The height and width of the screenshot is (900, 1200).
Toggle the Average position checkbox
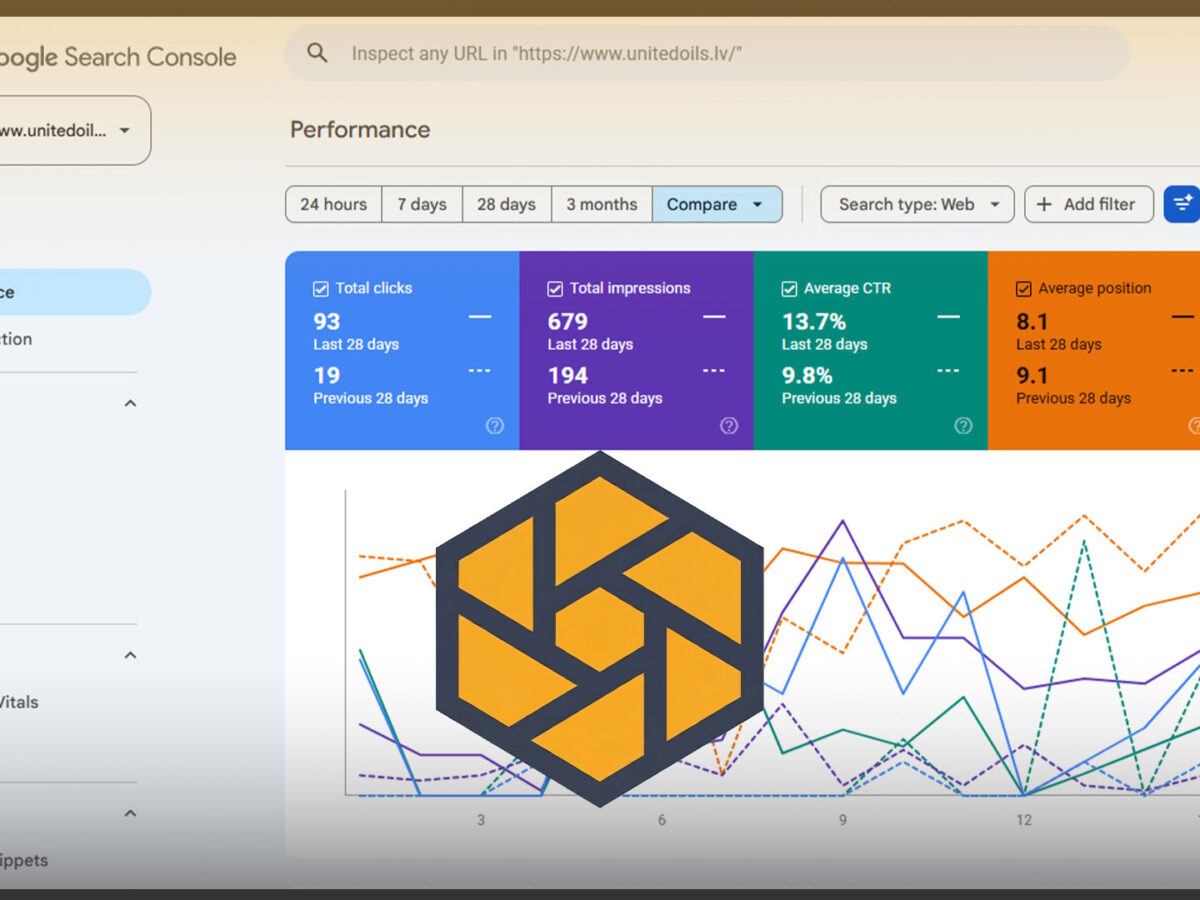tap(1023, 289)
